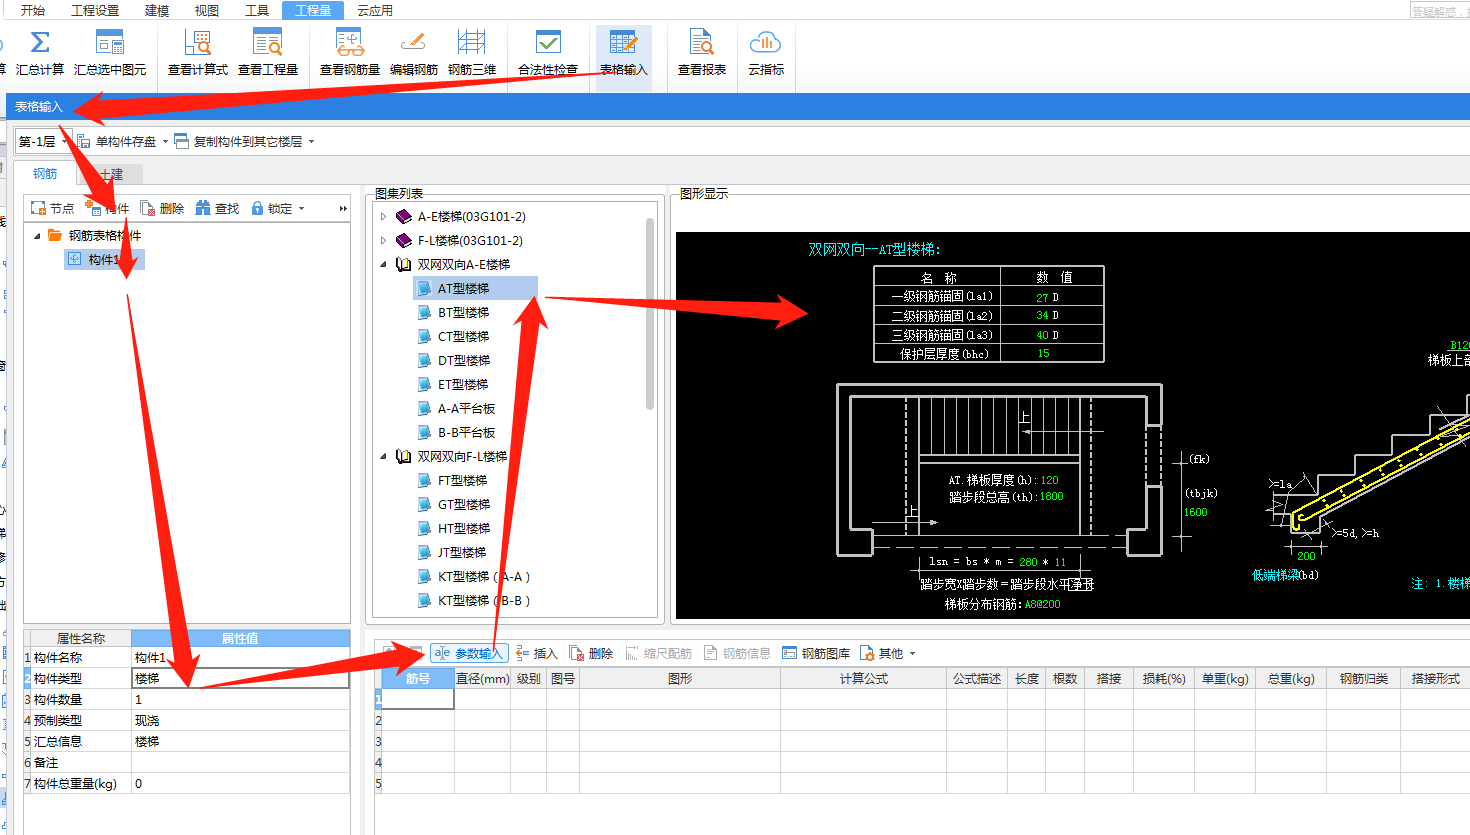1470x835 pixels.
Task: Click green 梯板厚度 value 120
Action: [1049, 480]
